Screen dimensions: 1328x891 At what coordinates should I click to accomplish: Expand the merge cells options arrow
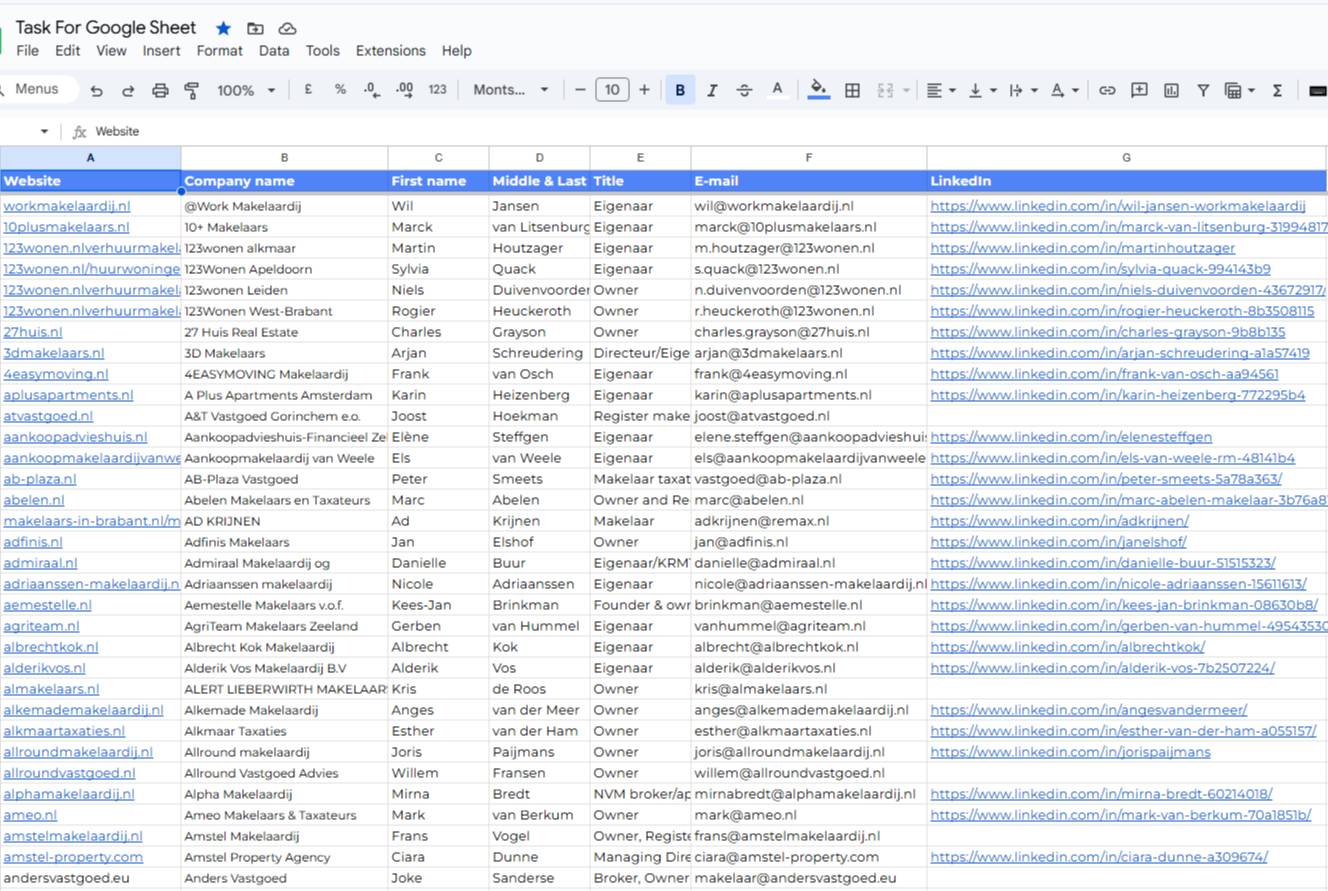[906, 90]
